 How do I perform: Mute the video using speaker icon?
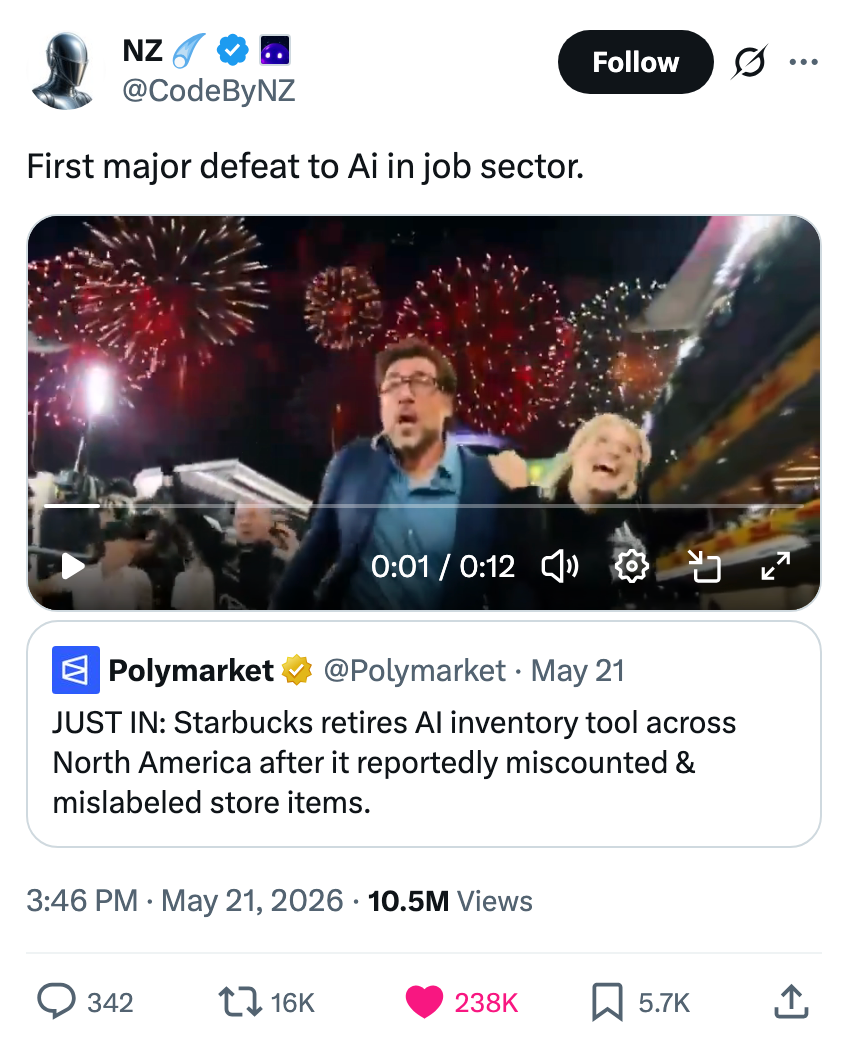pos(560,567)
